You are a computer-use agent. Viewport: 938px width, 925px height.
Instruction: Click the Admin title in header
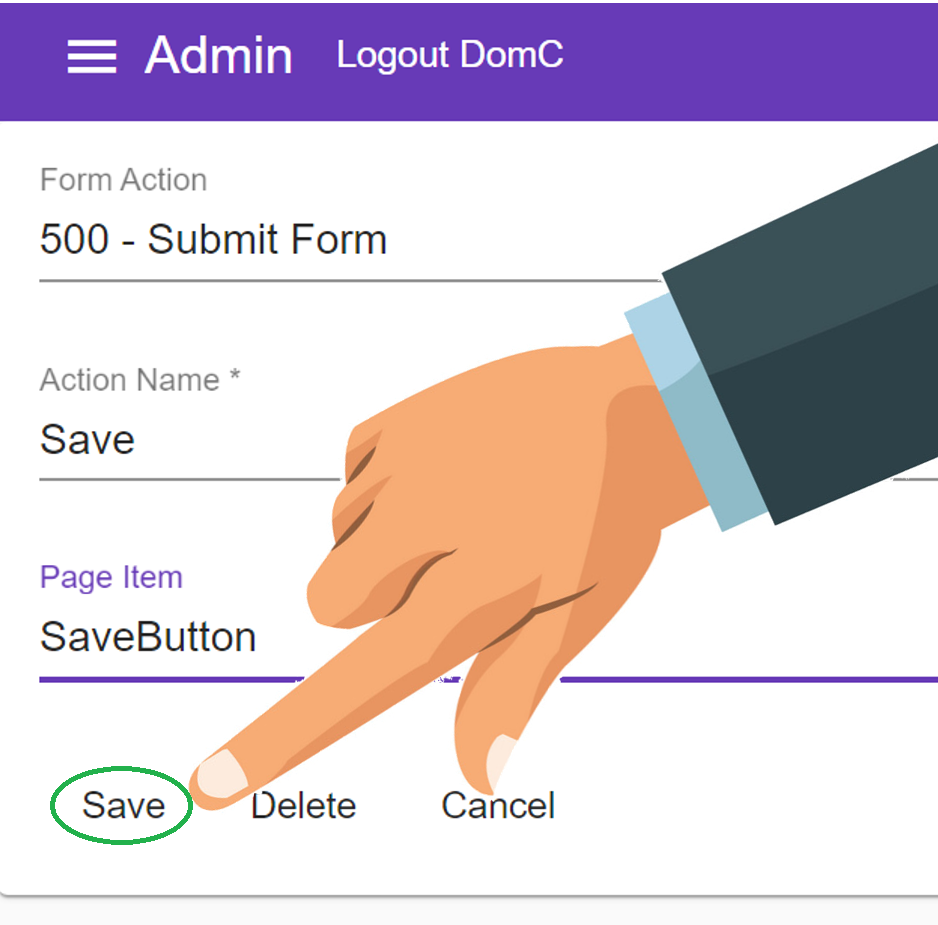(218, 56)
